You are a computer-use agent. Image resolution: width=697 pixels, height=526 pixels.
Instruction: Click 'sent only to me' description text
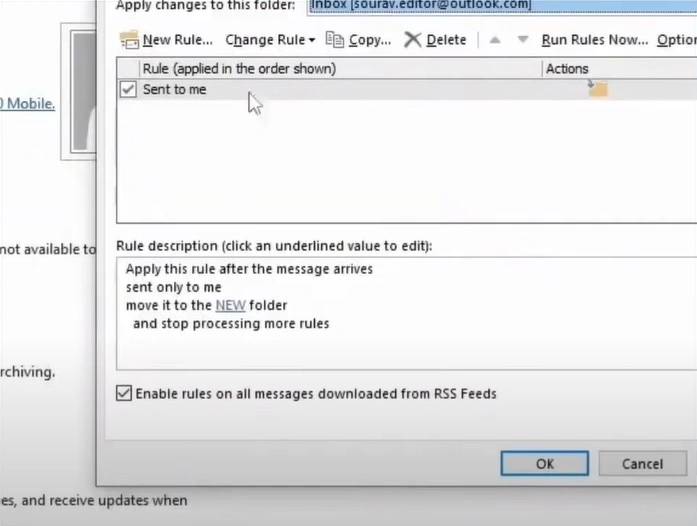[x=173, y=287]
